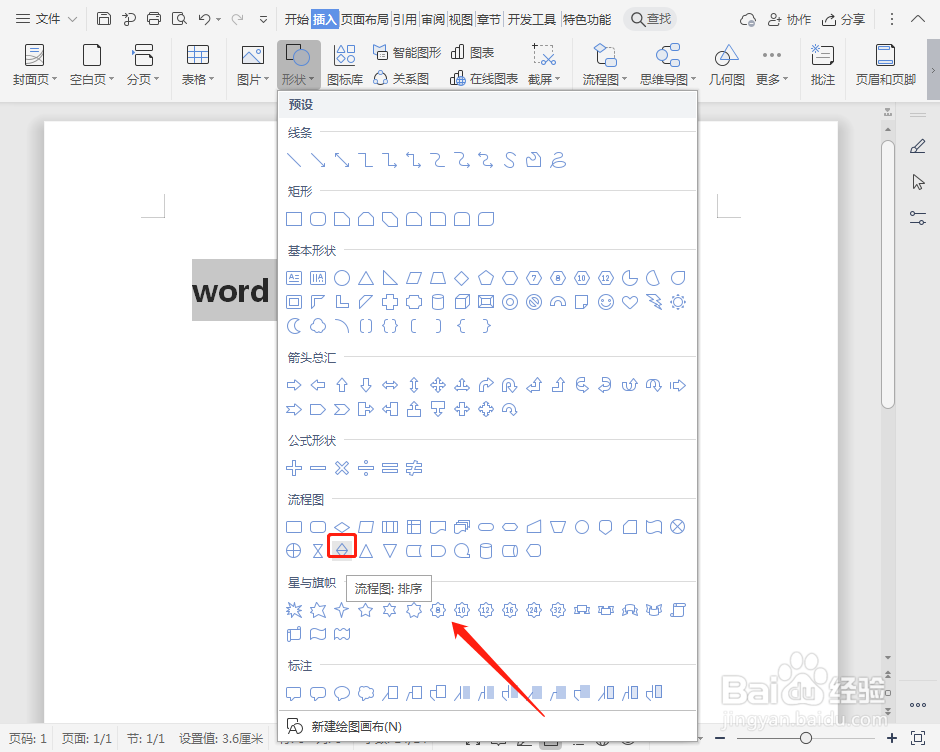Insert a table using the 表格 icon
The height and width of the screenshot is (752, 940).
tap(197, 62)
